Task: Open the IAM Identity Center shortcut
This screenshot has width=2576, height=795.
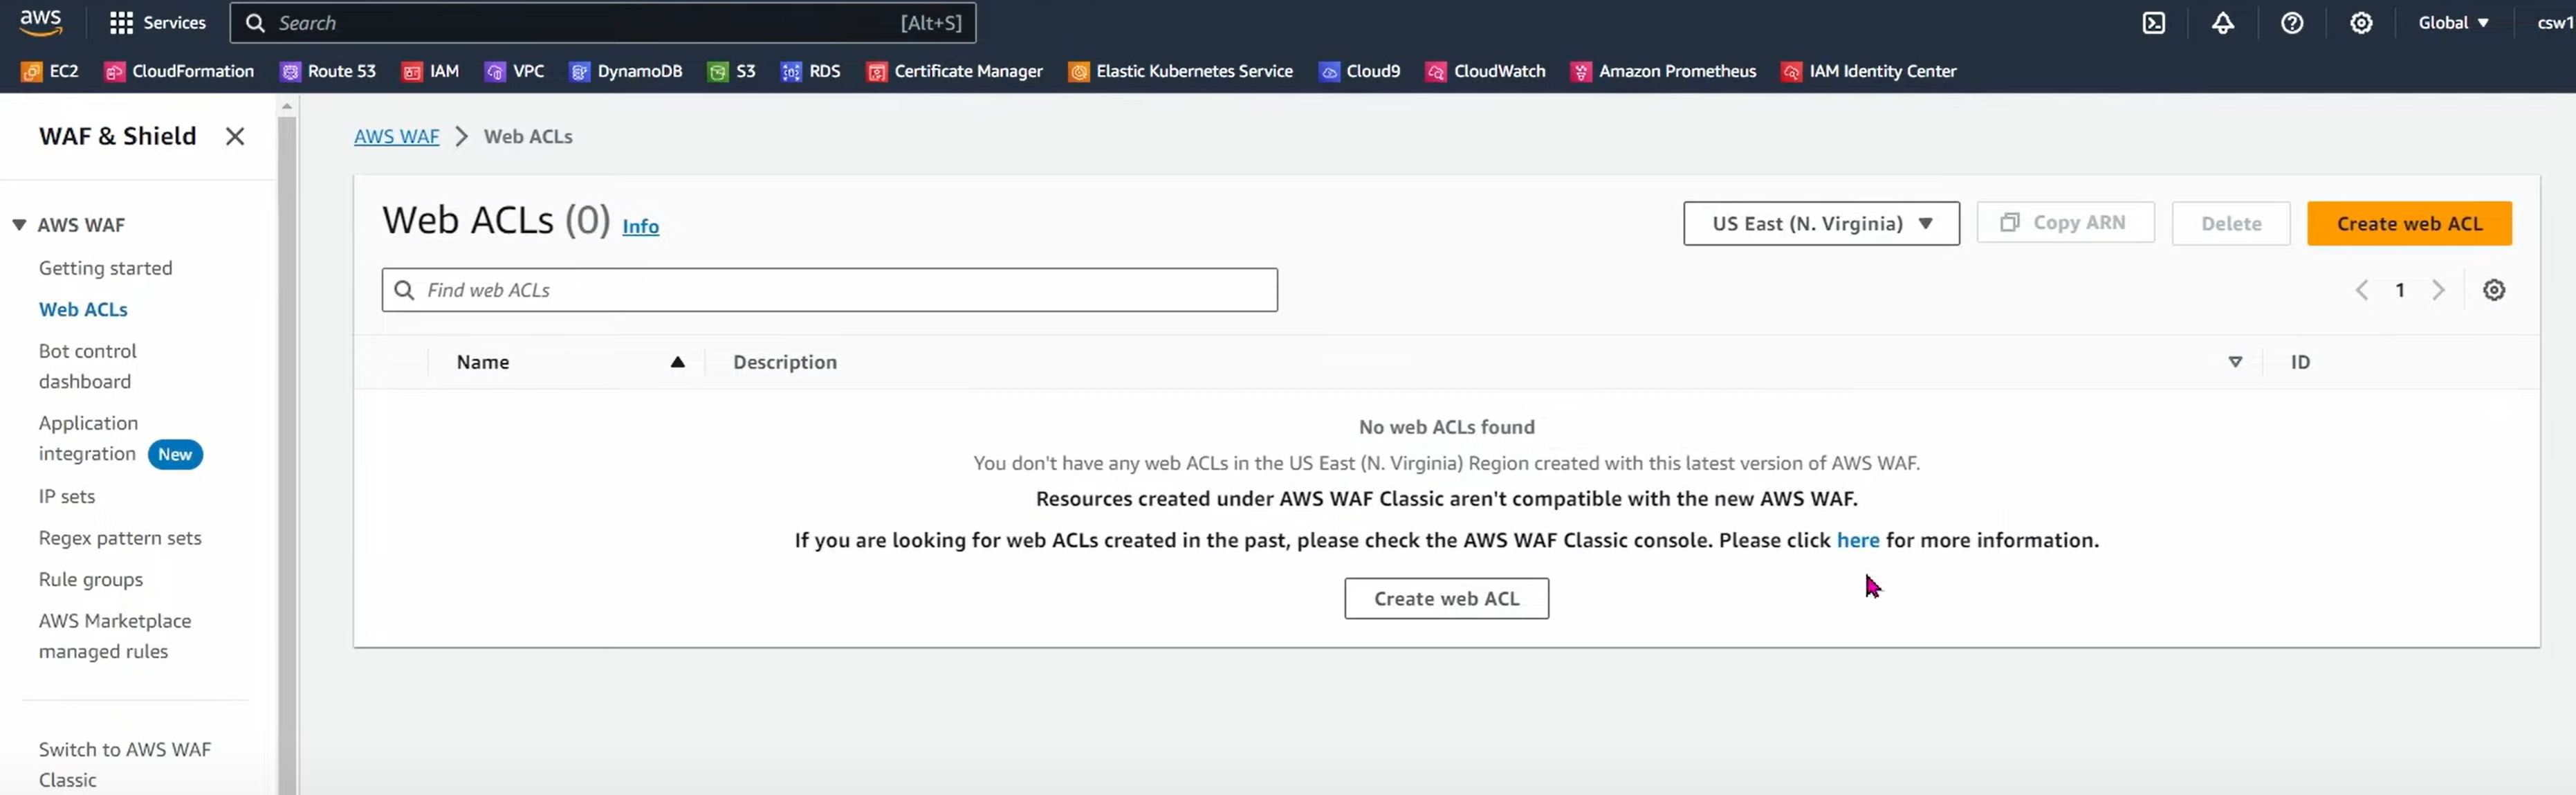Action: tap(1869, 71)
